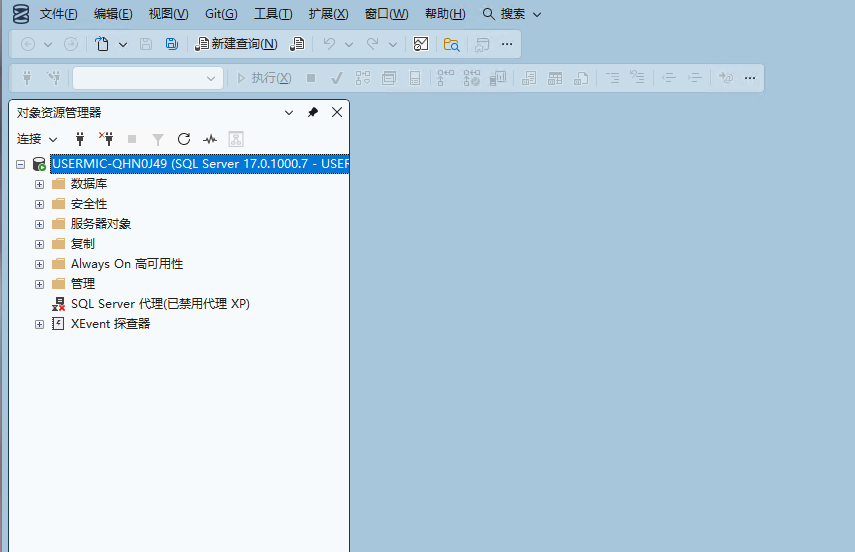Click the display estimated execution plan icon
Viewport: 855px width, 552px height.
[363, 78]
